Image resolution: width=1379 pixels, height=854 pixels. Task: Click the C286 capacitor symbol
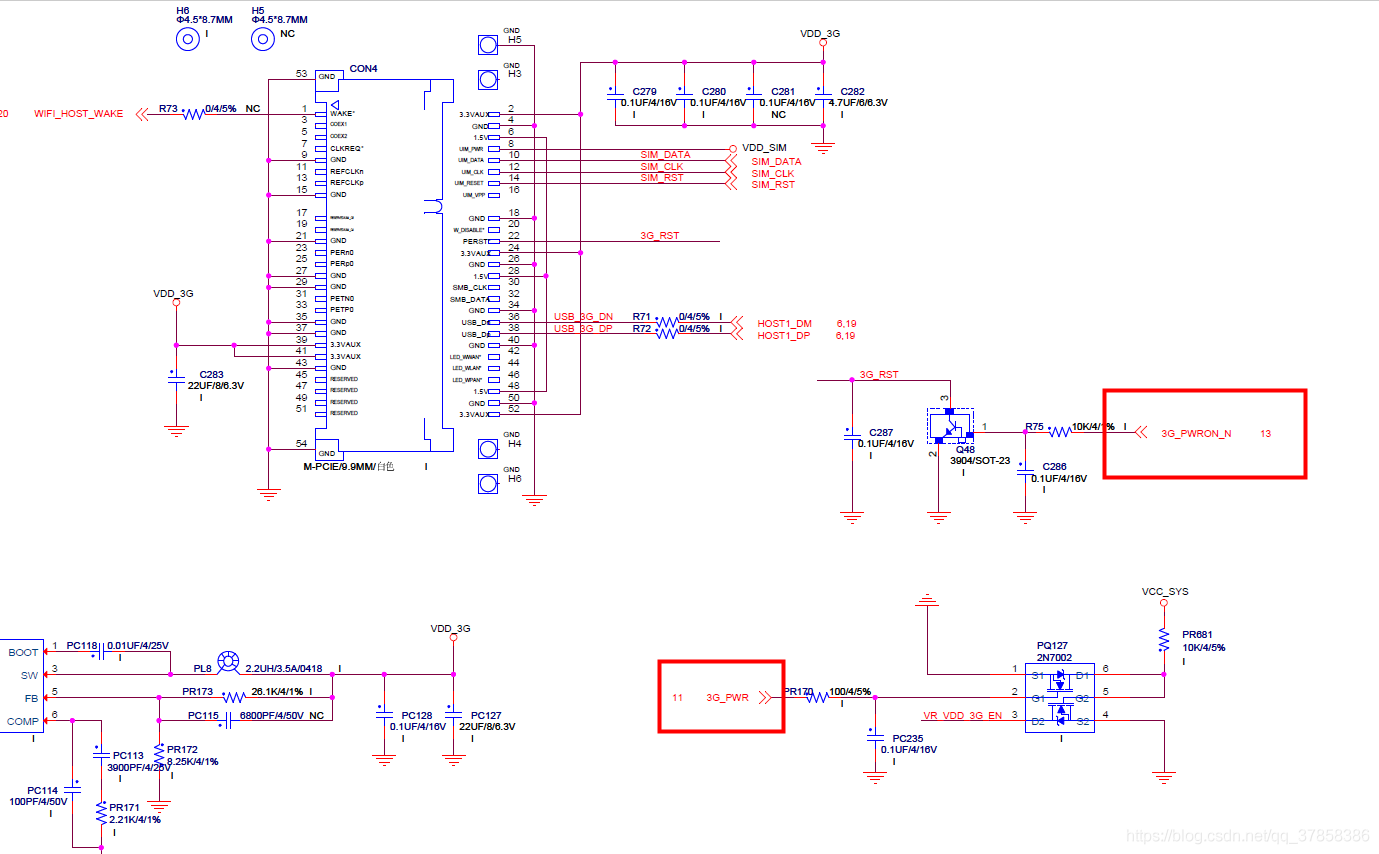tap(1024, 472)
